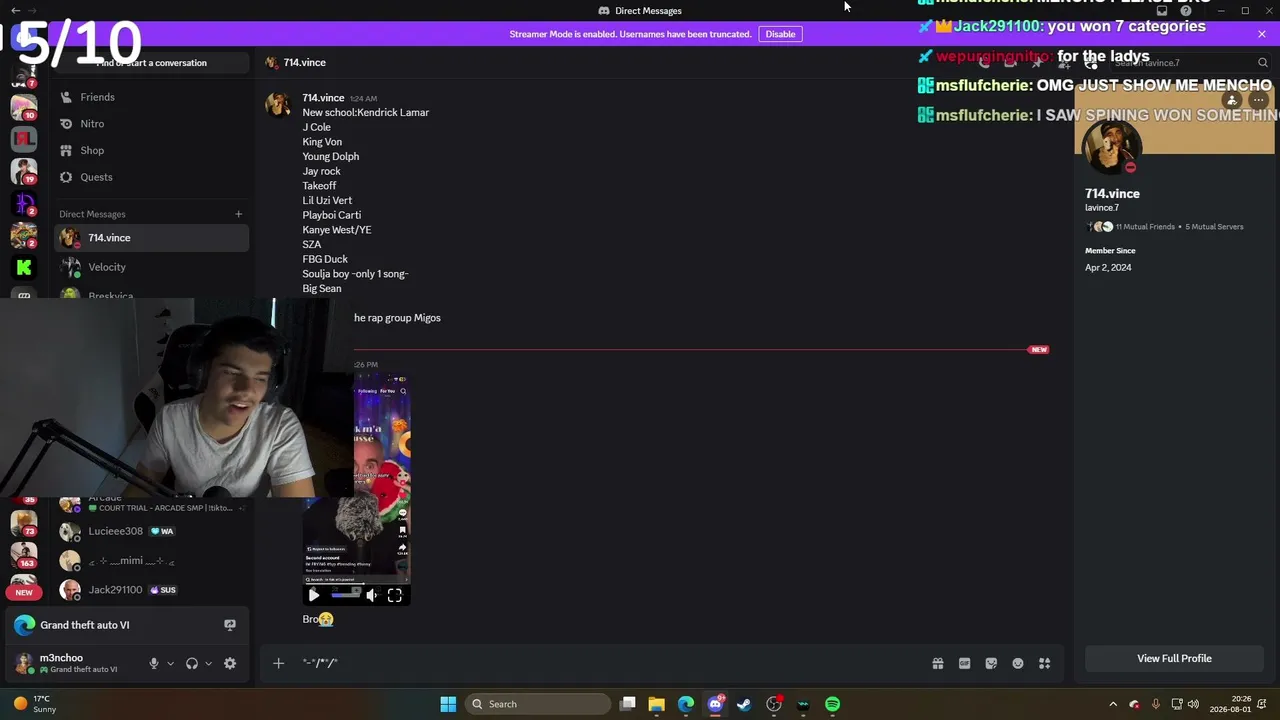Open Spotify from the taskbar
This screenshot has width=1280, height=720.
(833, 704)
